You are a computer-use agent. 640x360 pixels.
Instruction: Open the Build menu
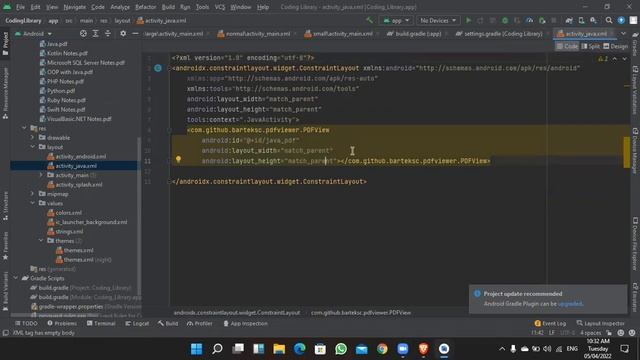[168, 7]
